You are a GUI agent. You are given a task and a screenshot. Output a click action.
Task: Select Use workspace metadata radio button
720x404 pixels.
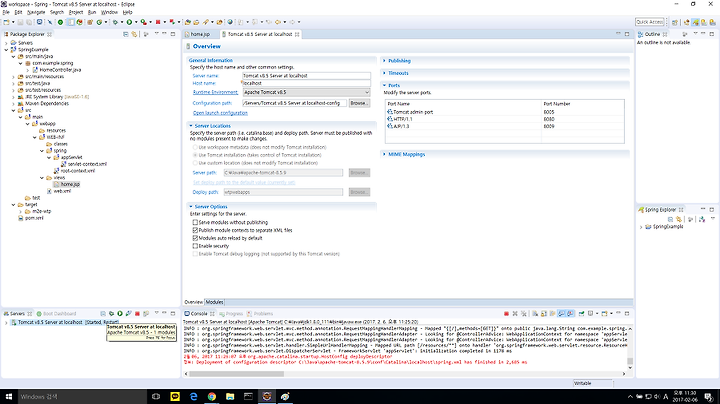(195, 147)
